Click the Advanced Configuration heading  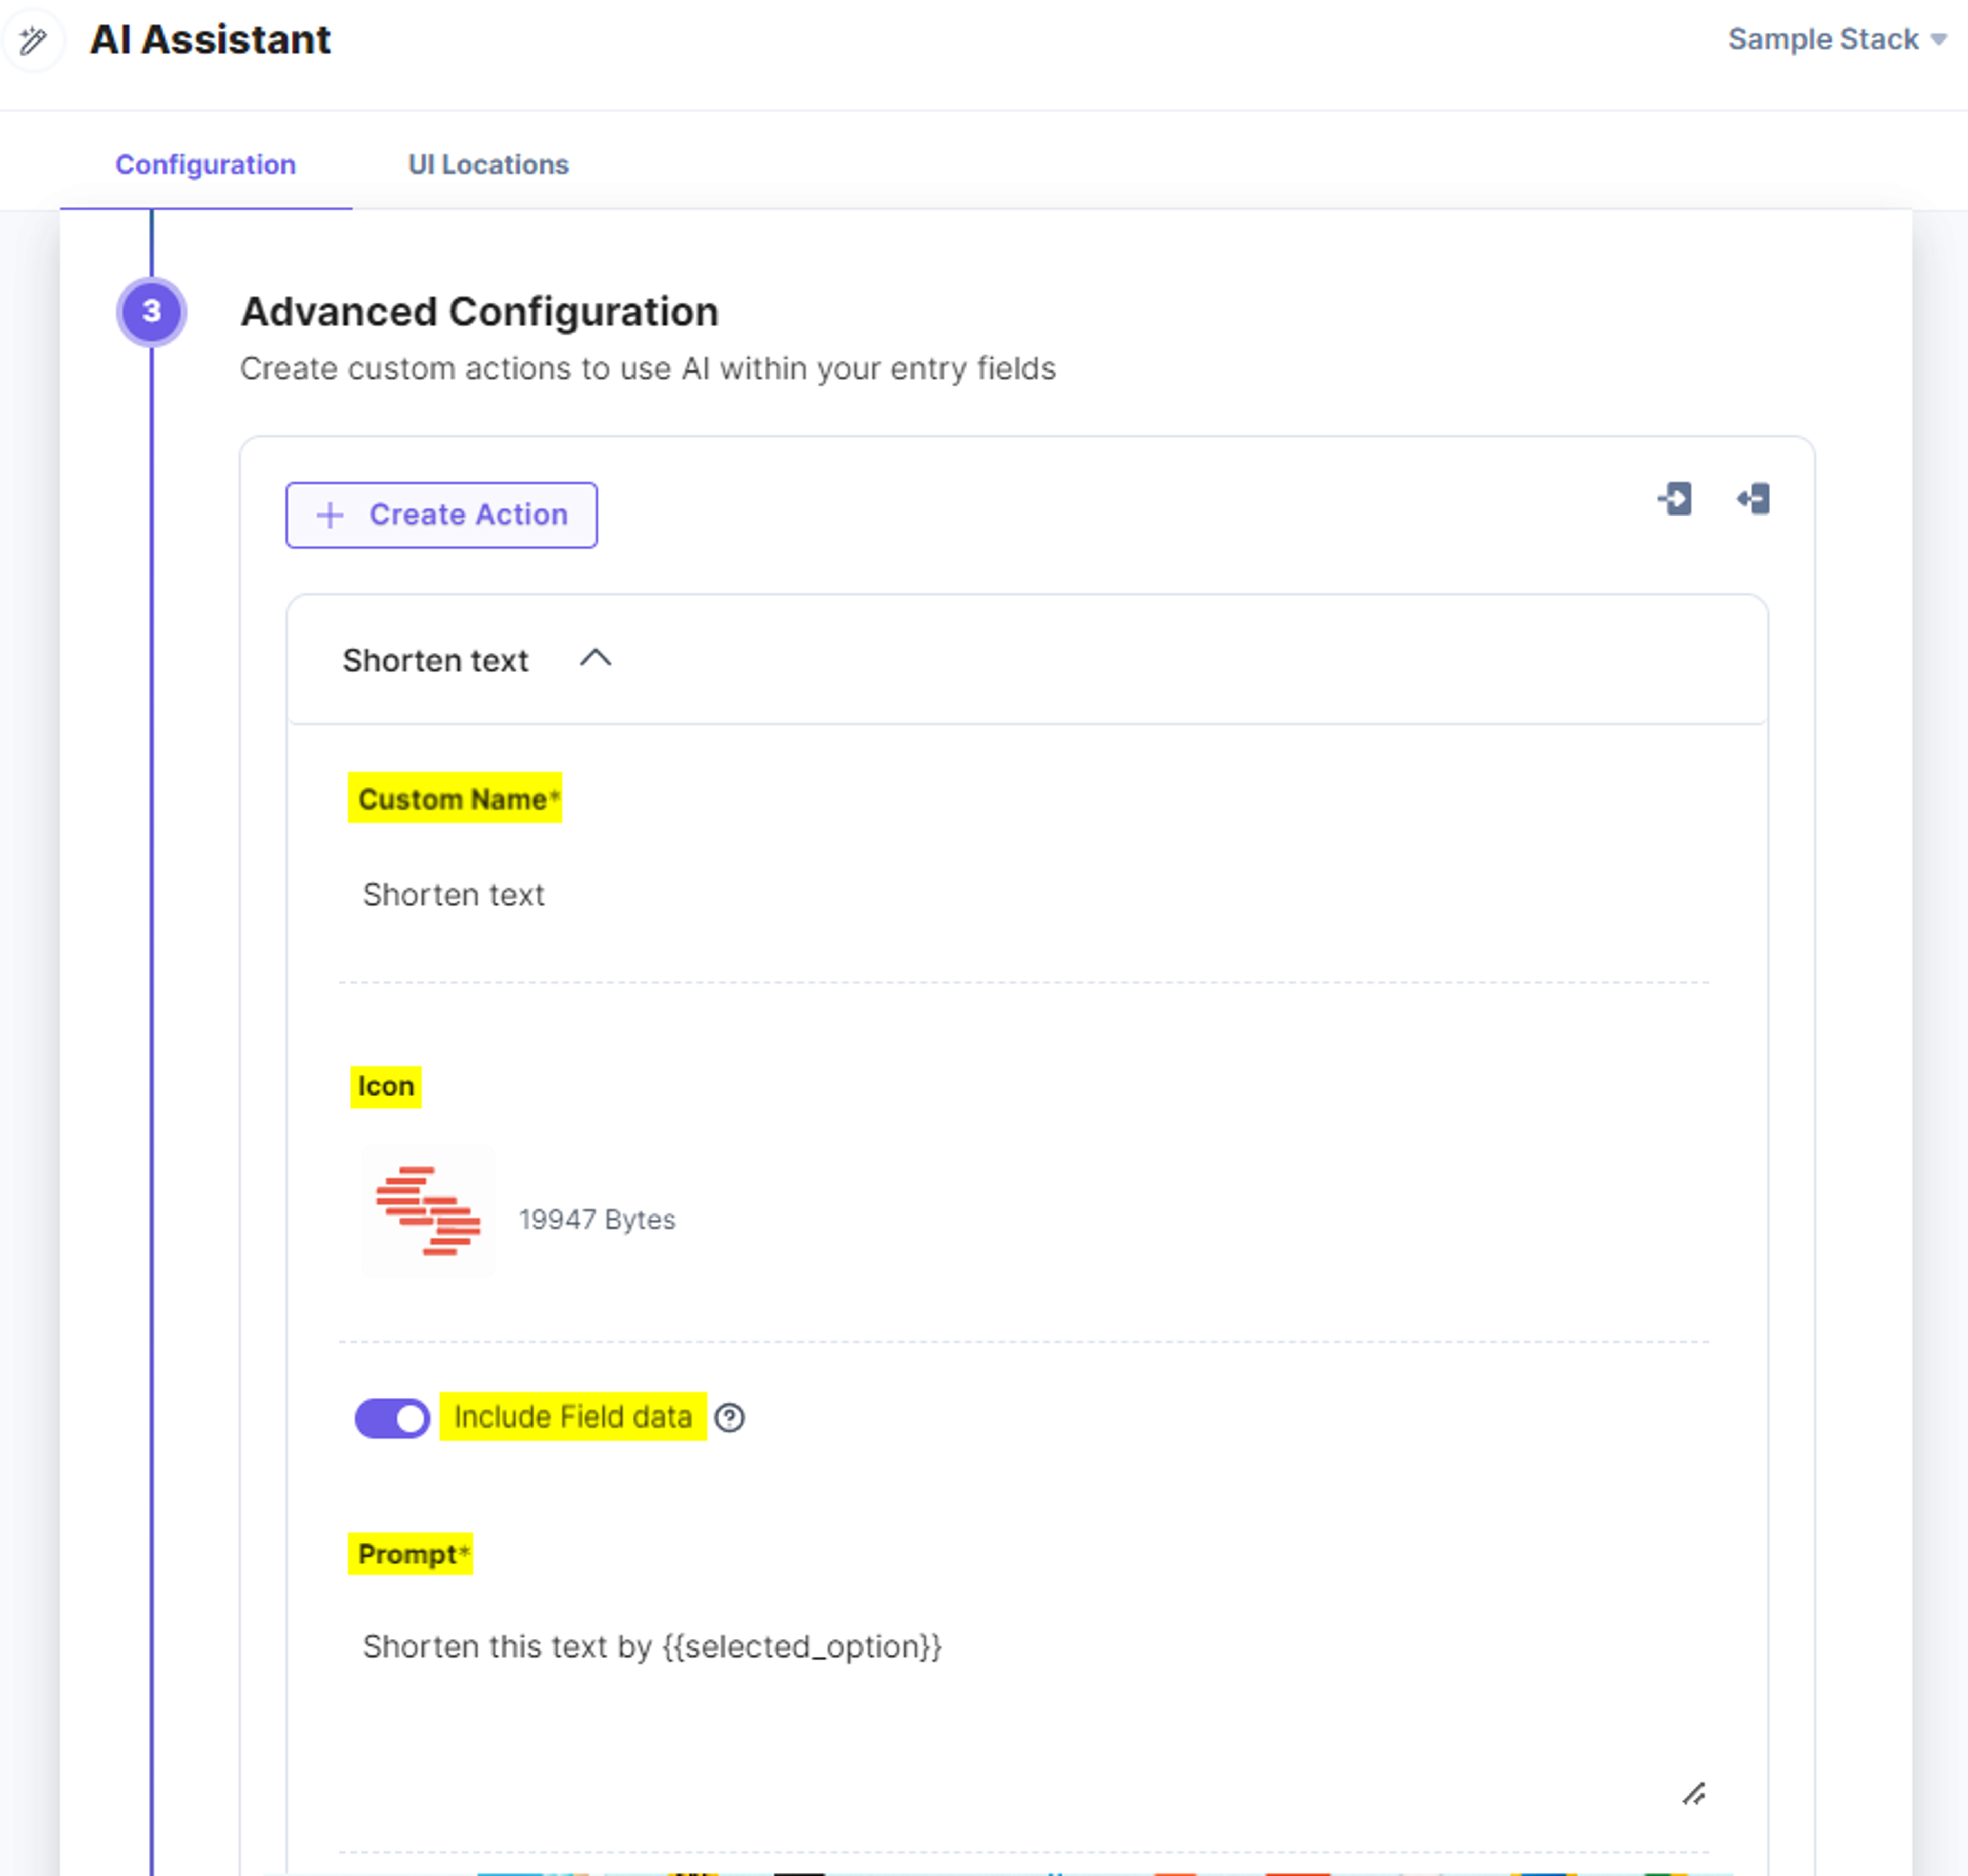pyautogui.click(x=479, y=312)
